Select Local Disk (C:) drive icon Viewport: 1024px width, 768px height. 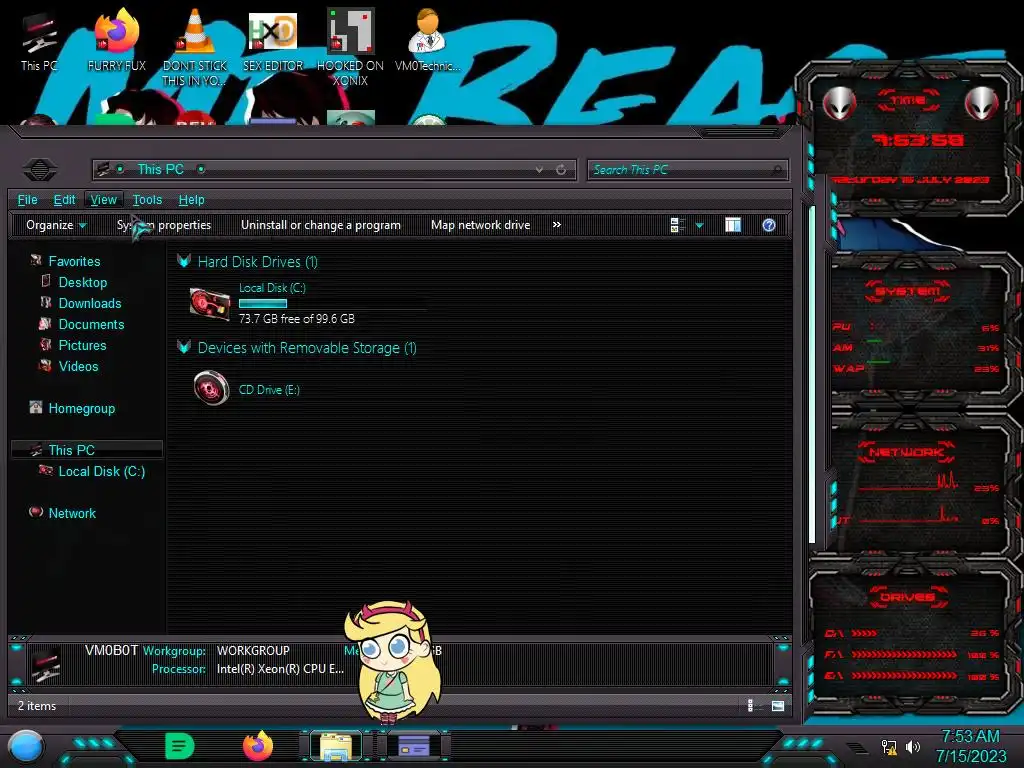210,304
